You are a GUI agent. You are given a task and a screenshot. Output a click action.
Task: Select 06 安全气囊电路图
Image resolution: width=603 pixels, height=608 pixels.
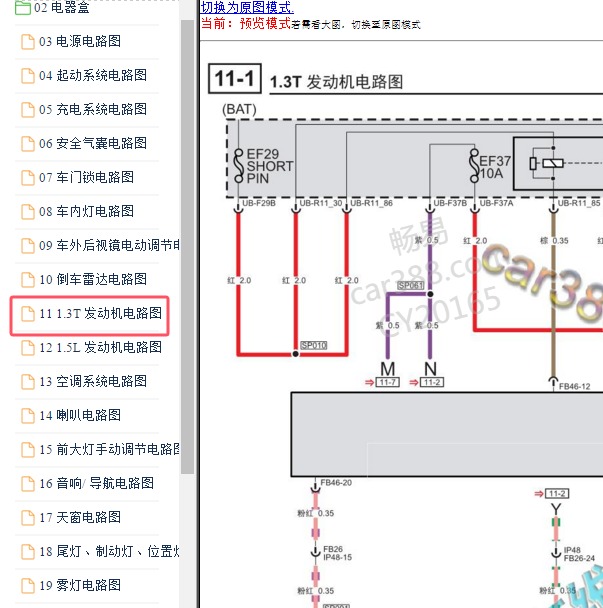pos(93,143)
